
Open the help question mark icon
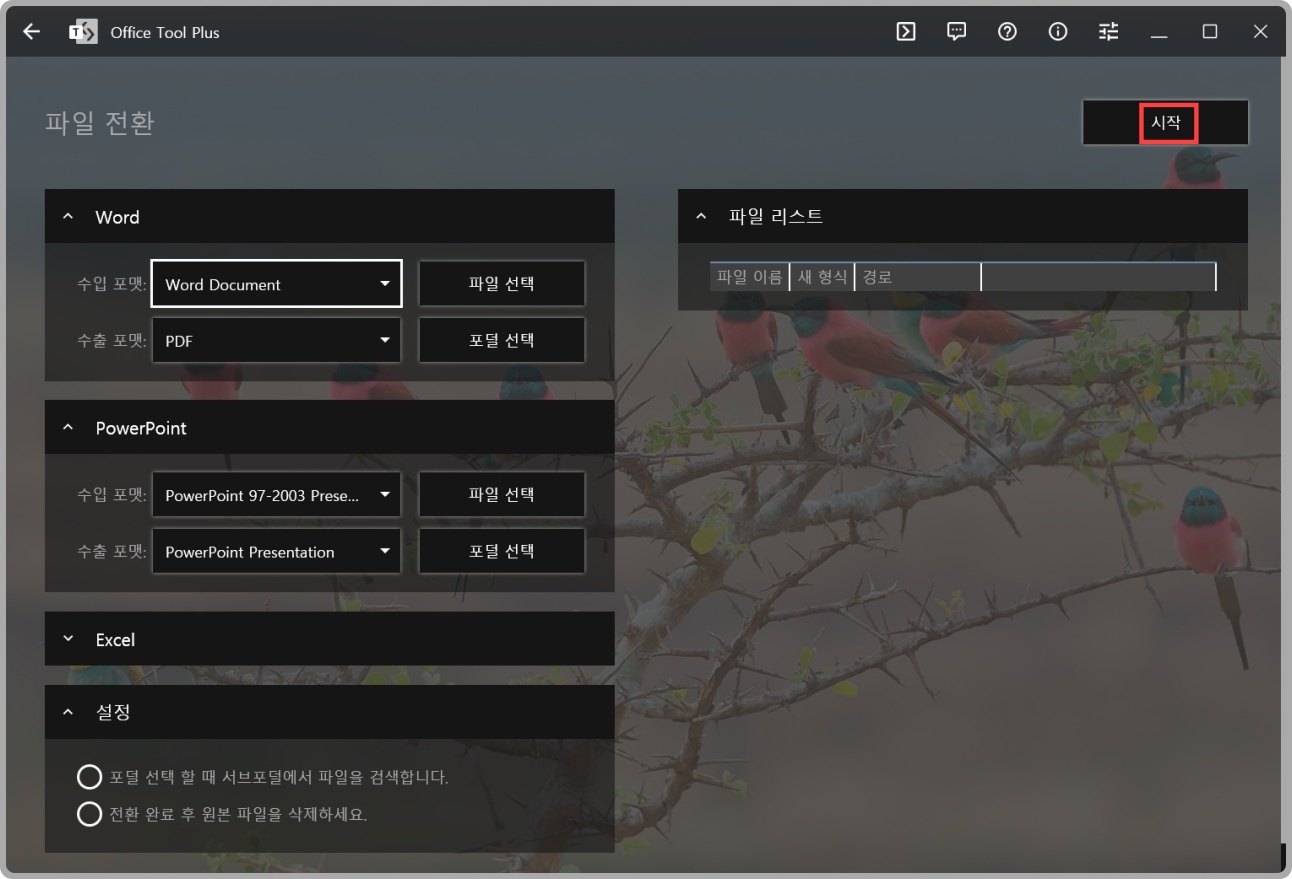[x=1008, y=32]
